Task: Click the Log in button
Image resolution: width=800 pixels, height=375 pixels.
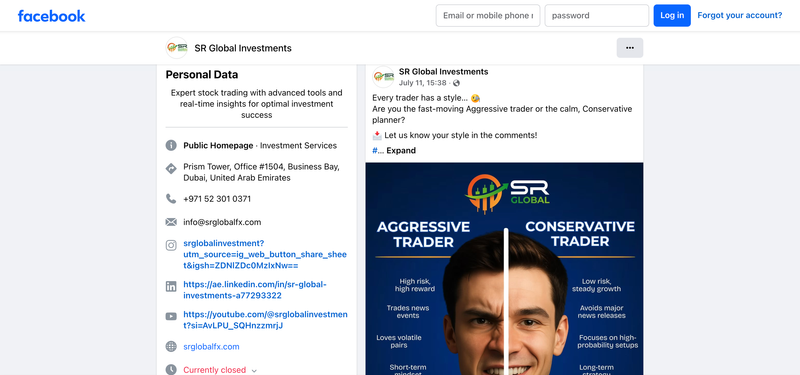Action: (x=672, y=15)
